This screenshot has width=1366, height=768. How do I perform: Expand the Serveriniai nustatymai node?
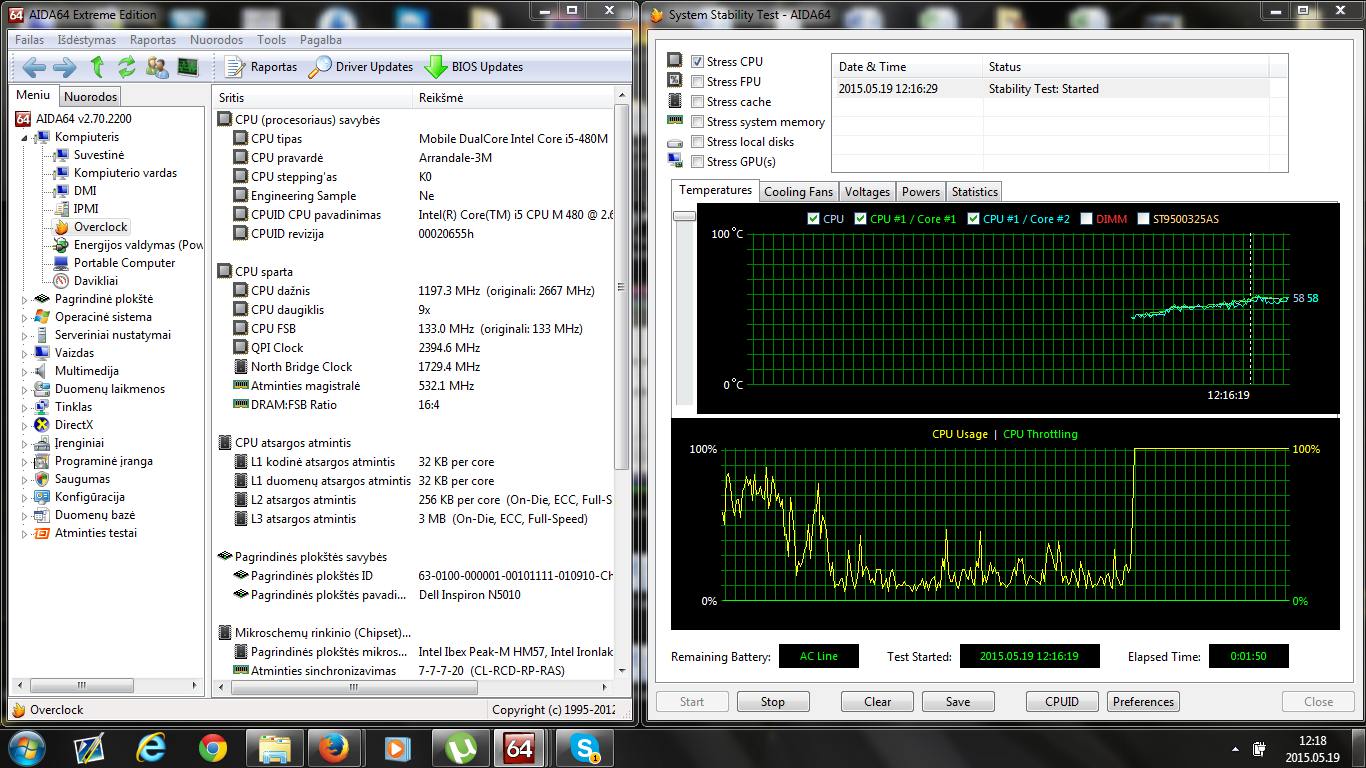point(25,335)
